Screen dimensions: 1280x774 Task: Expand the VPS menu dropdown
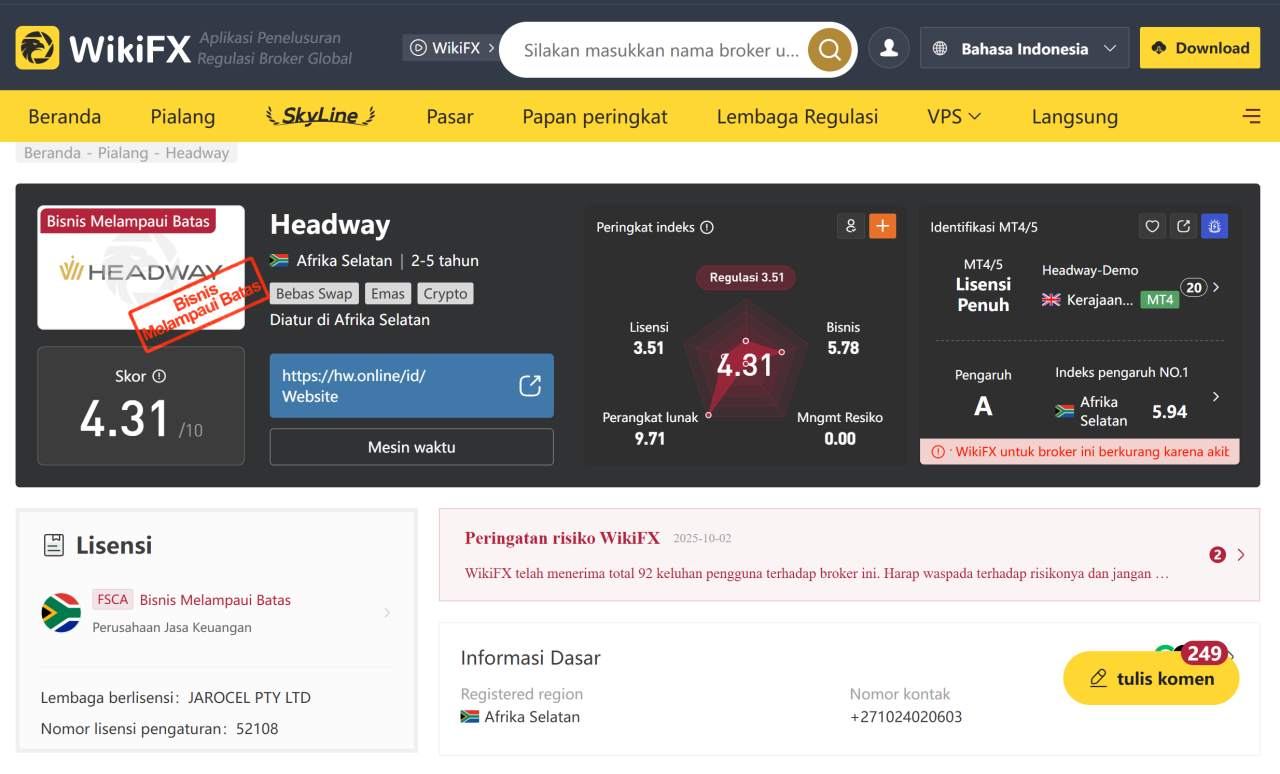[x=954, y=116]
